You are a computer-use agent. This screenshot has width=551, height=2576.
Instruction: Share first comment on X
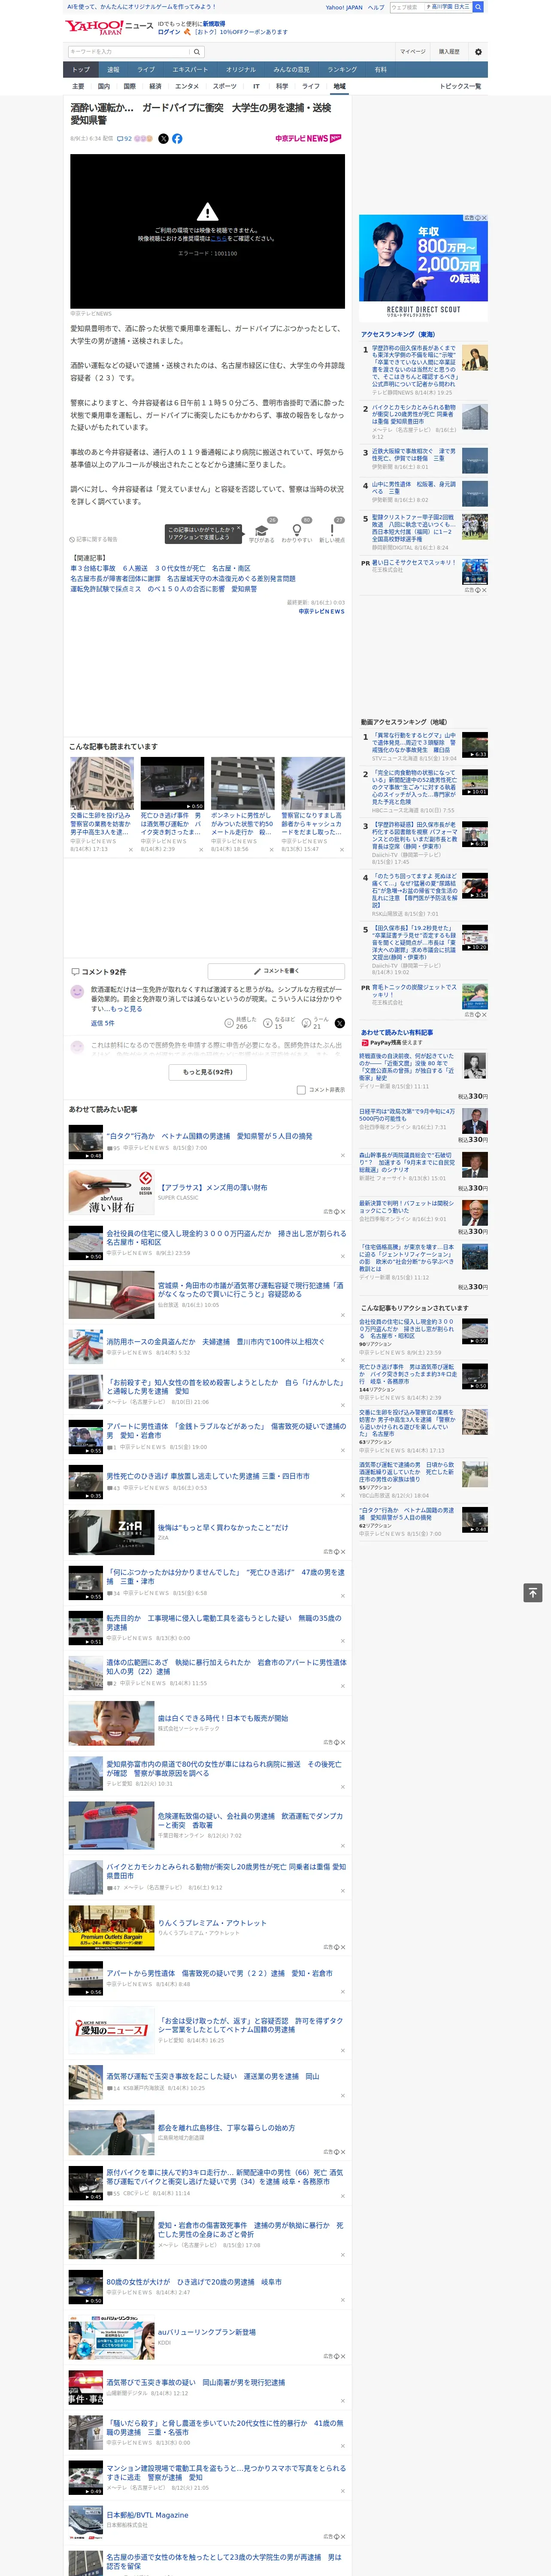(340, 1023)
